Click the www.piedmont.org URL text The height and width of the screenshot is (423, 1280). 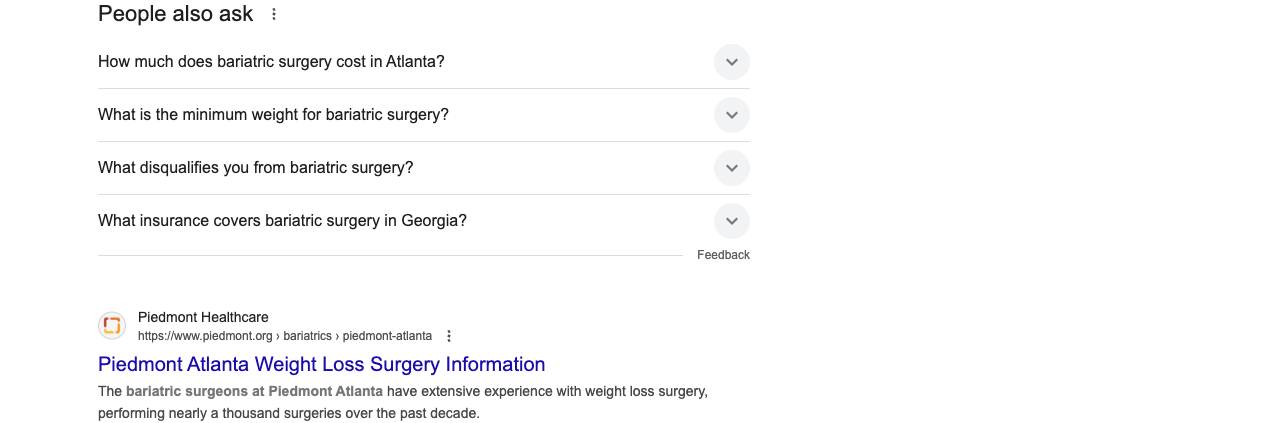coord(205,336)
